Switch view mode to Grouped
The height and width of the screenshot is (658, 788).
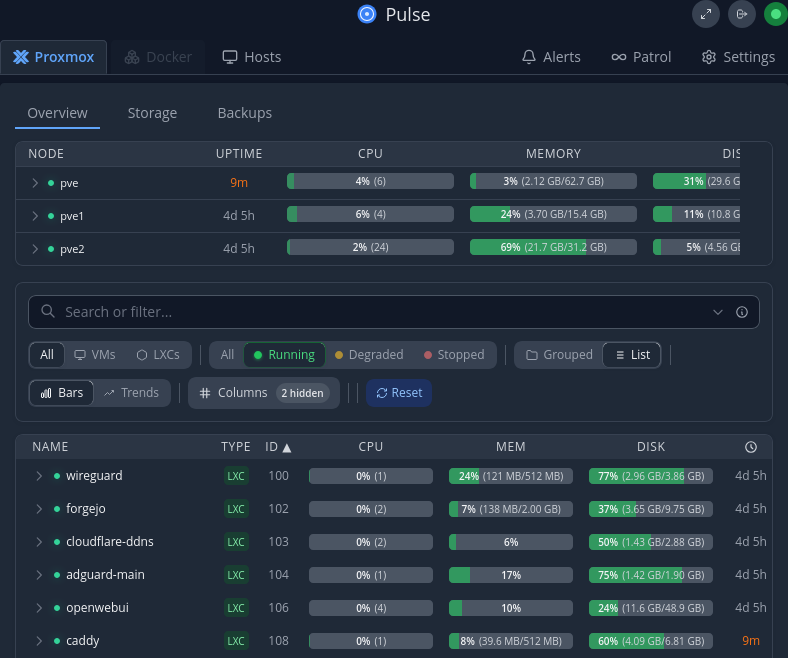click(x=559, y=355)
